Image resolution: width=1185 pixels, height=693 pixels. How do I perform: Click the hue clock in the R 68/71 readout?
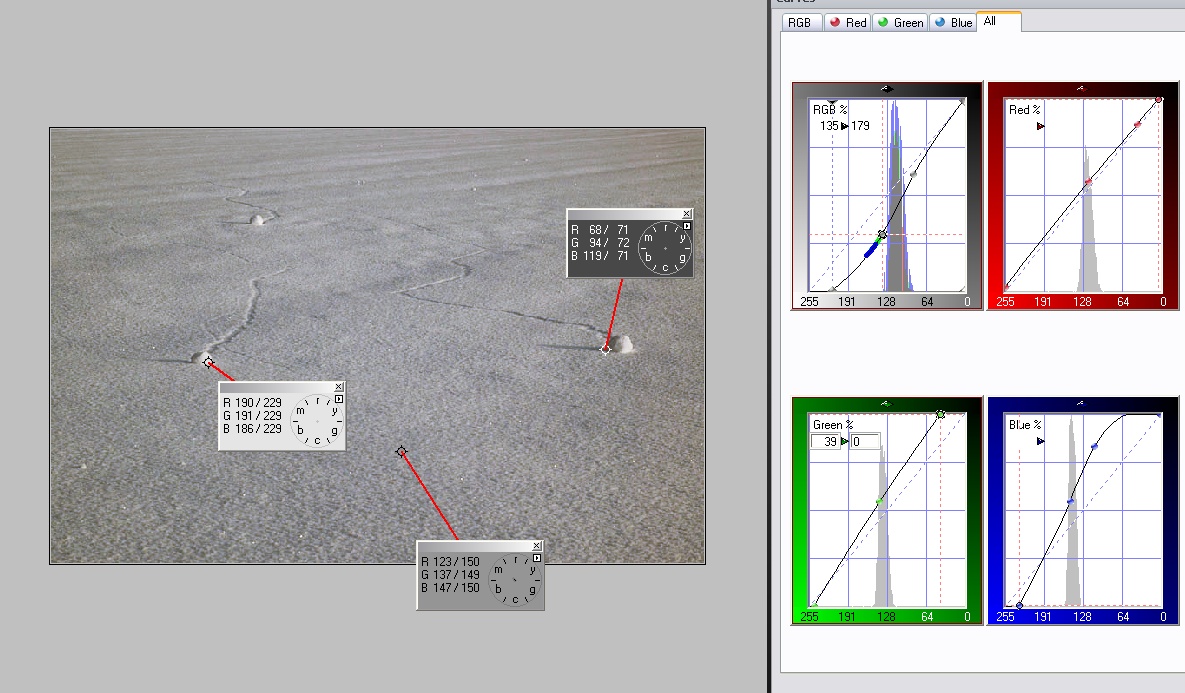point(664,248)
